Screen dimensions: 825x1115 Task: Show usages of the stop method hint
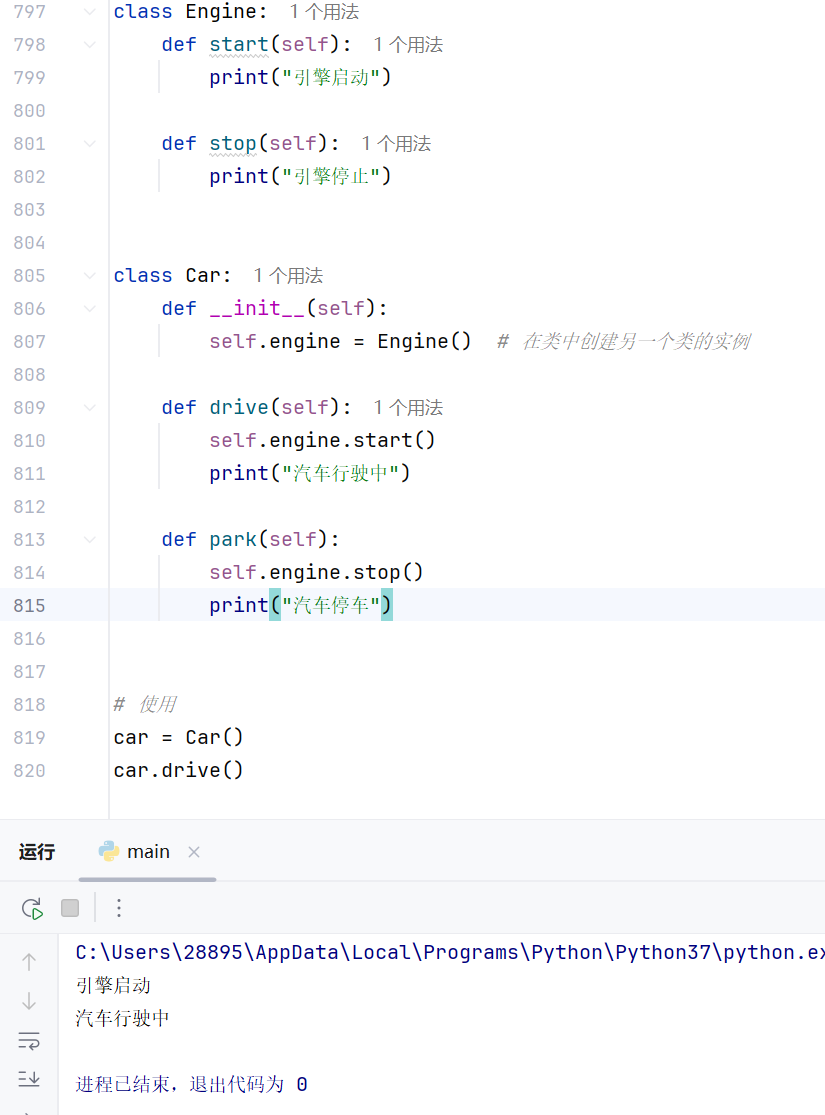pos(396,144)
